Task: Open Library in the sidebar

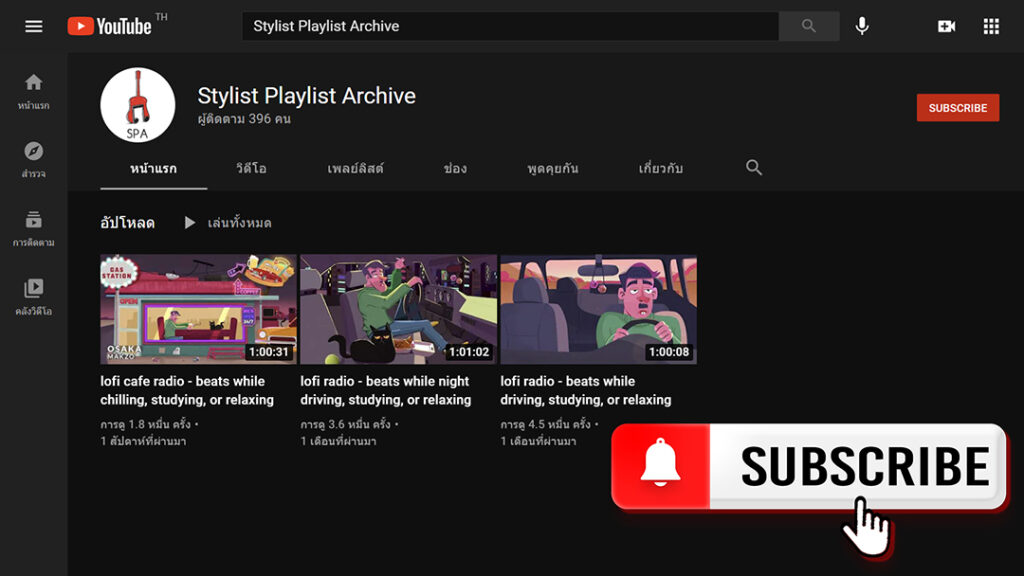Action: [34, 296]
